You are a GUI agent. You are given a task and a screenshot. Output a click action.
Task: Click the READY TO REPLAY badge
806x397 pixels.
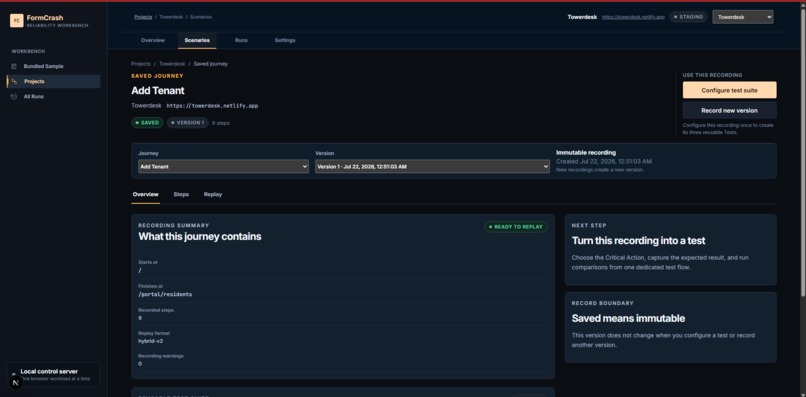(516, 227)
